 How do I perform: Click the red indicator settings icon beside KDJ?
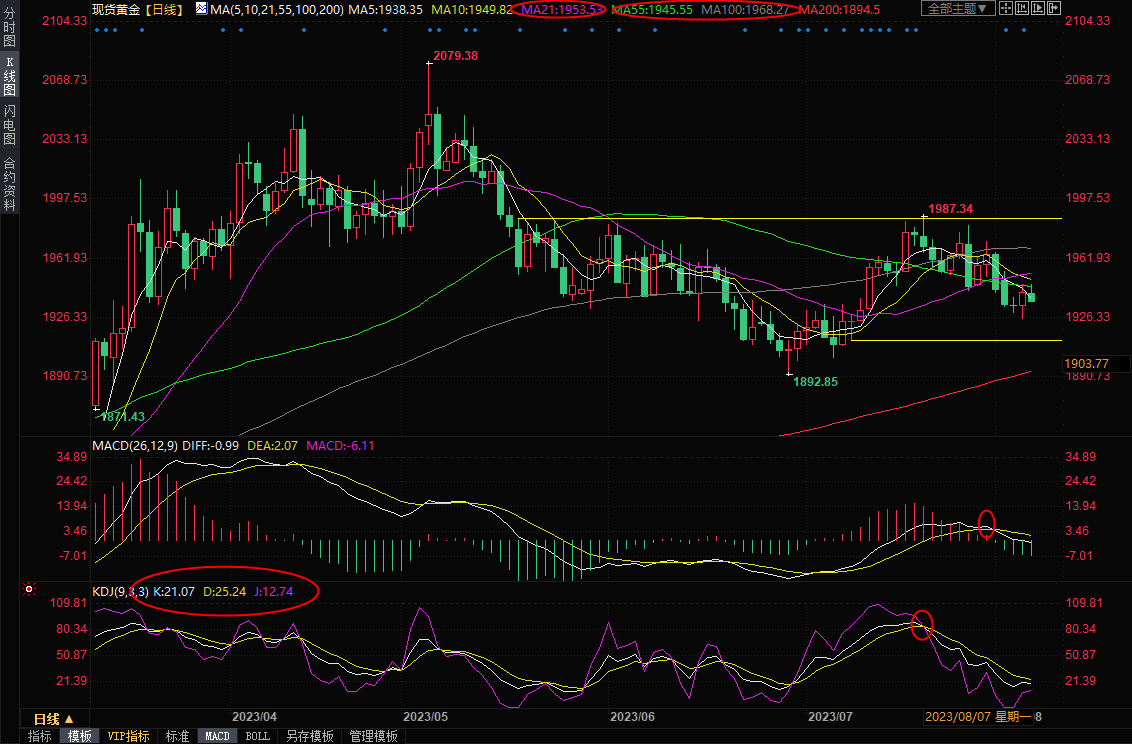coord(29,590)
